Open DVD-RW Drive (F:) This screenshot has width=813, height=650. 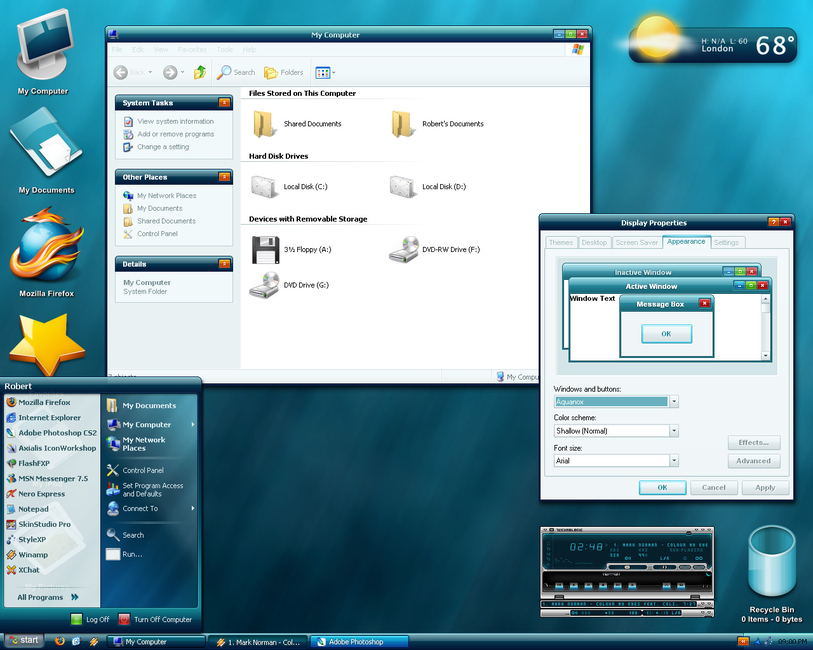click(x=434, y=249)
